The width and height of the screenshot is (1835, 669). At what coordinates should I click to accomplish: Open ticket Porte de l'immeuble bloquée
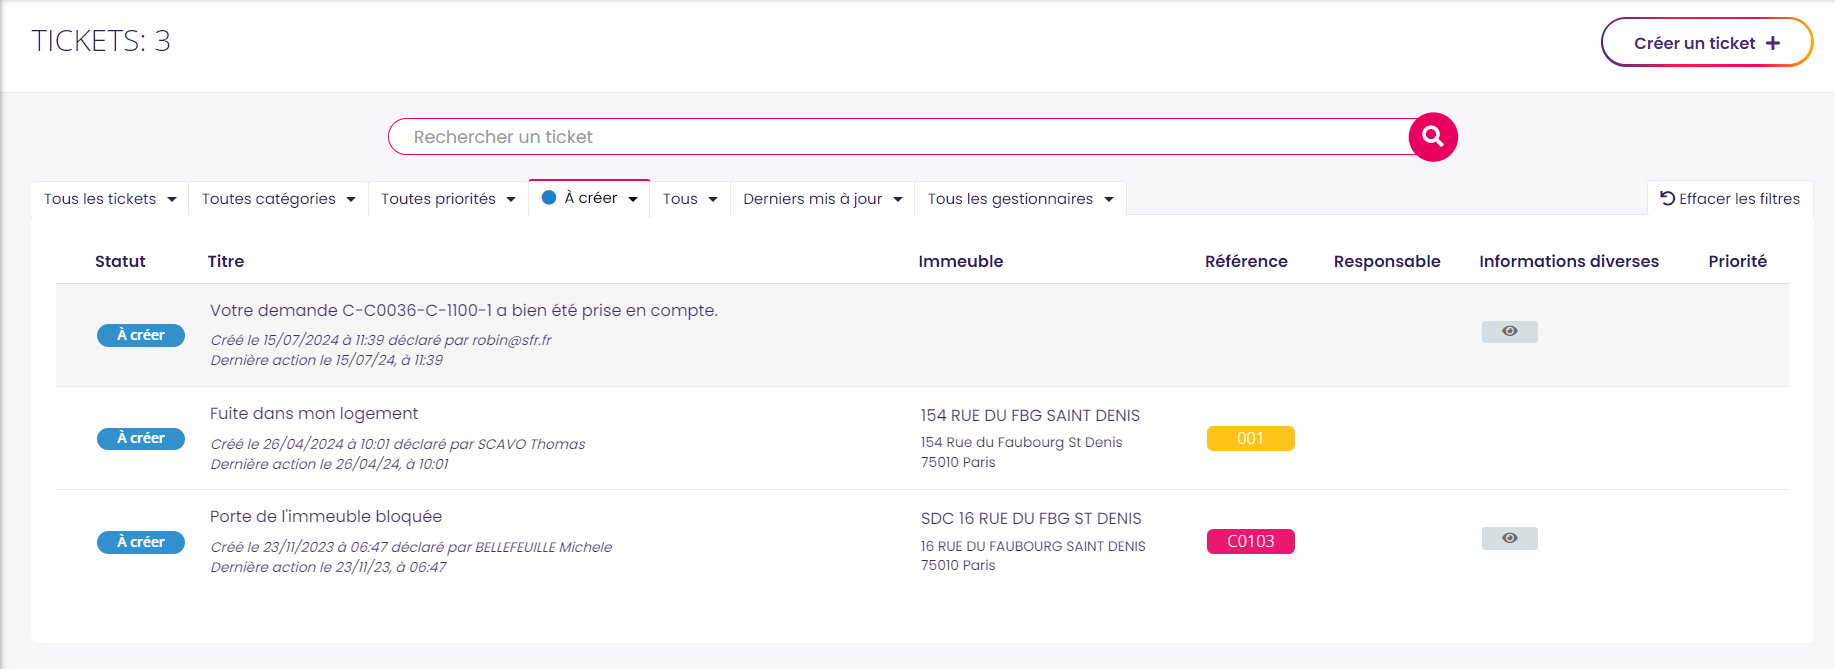326,517
